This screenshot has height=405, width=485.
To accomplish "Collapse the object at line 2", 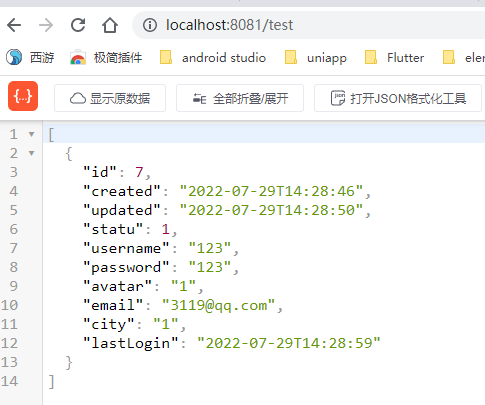I will tap(32, 153).
